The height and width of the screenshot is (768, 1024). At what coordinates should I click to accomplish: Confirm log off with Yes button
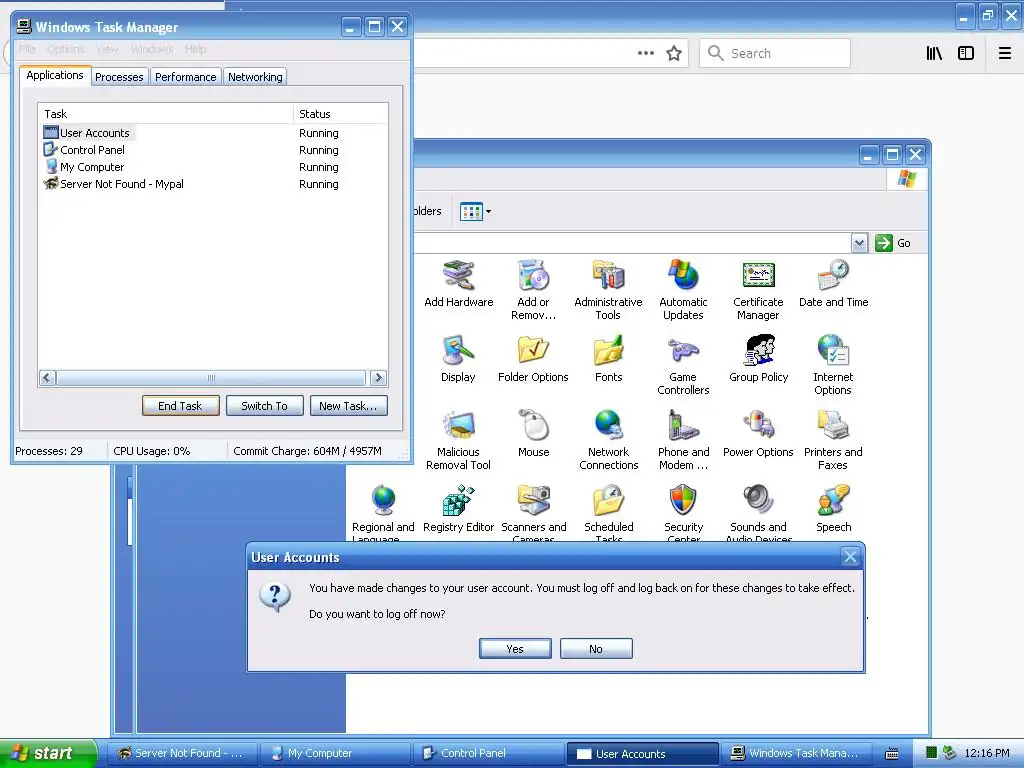click(x=515, y=648)
